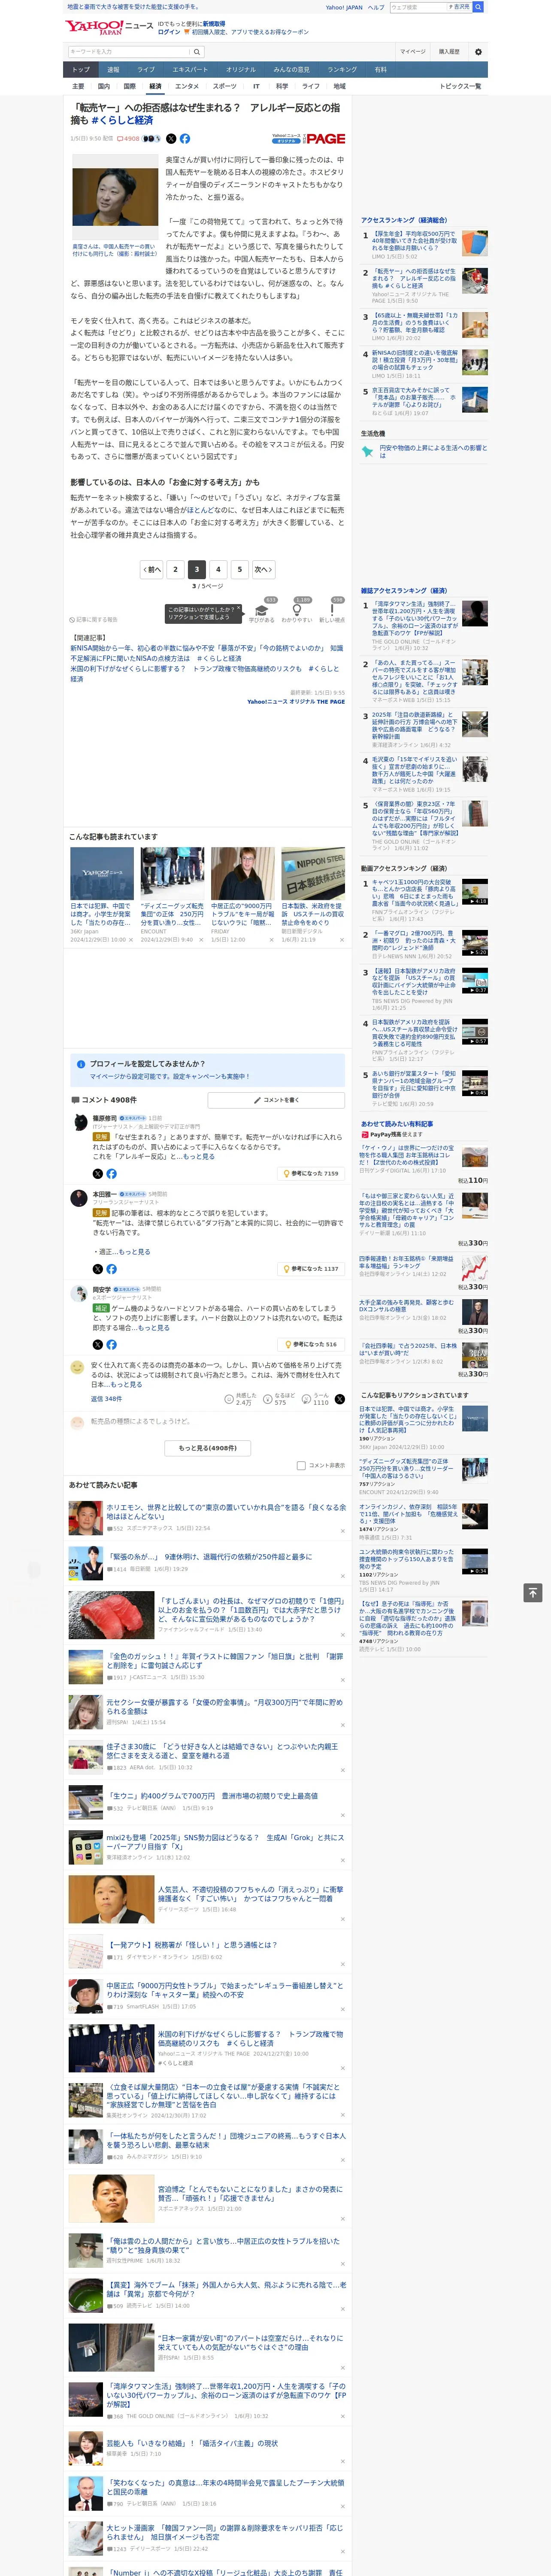This screenshot has width=551, height=2576.
Task: Open the settings gear icon in the header
Action: (x=477, y=52)
